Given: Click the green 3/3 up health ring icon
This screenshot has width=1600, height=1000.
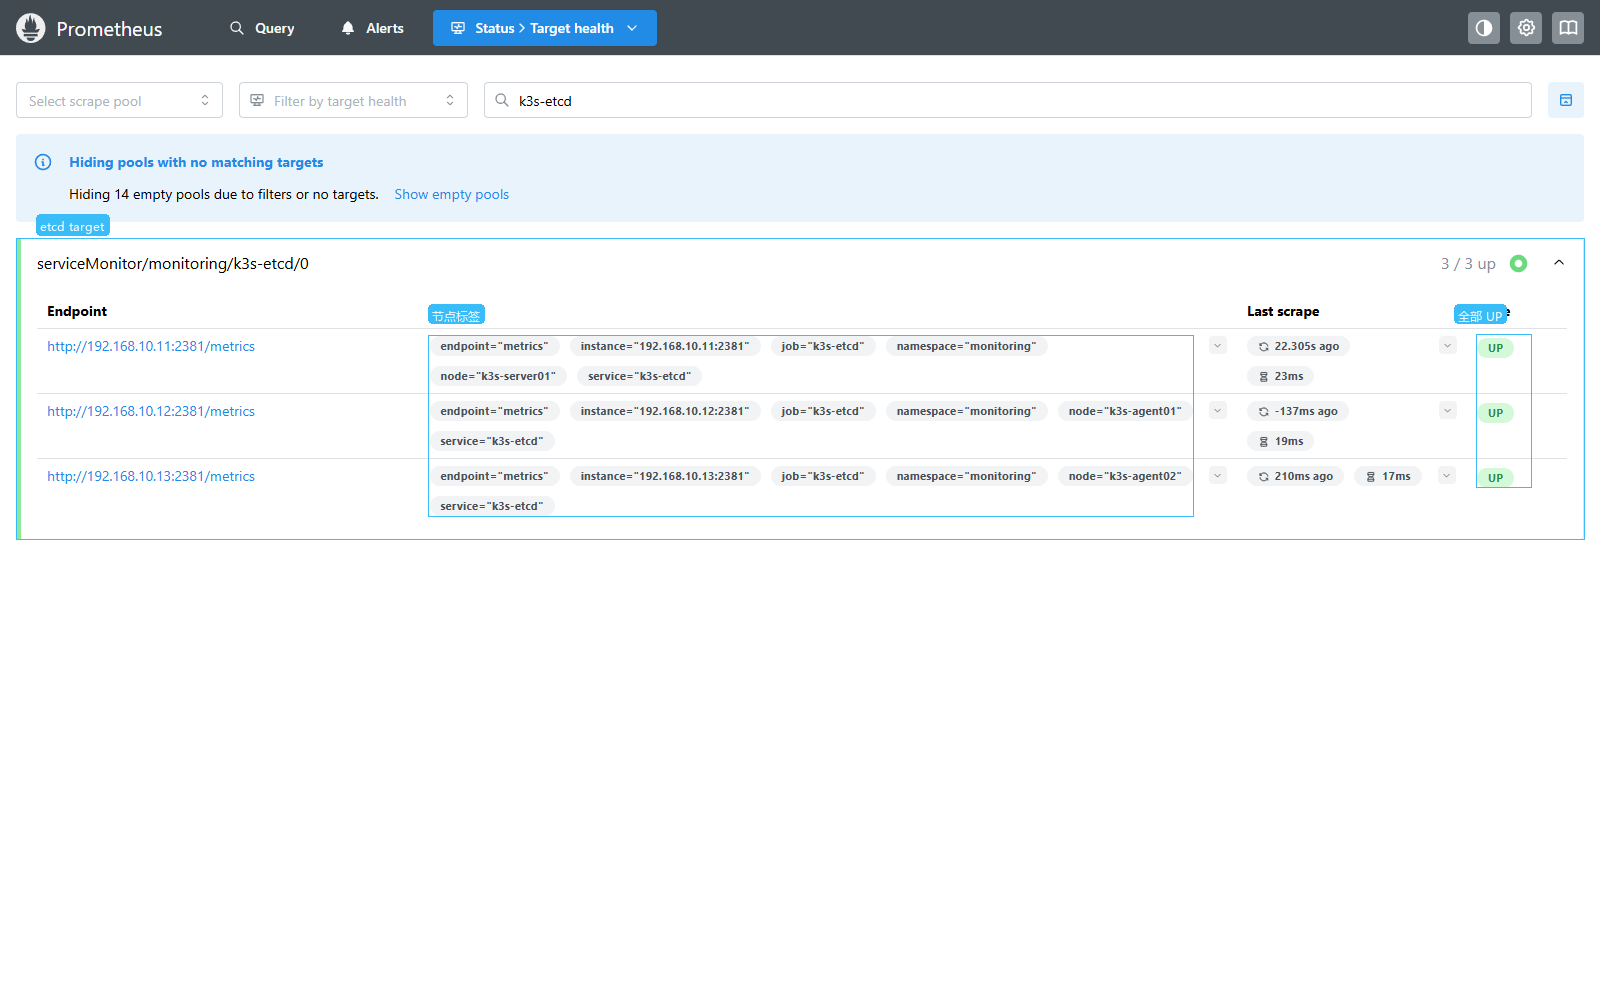Looking at the screenshot, I should [x=1518, y=264].
